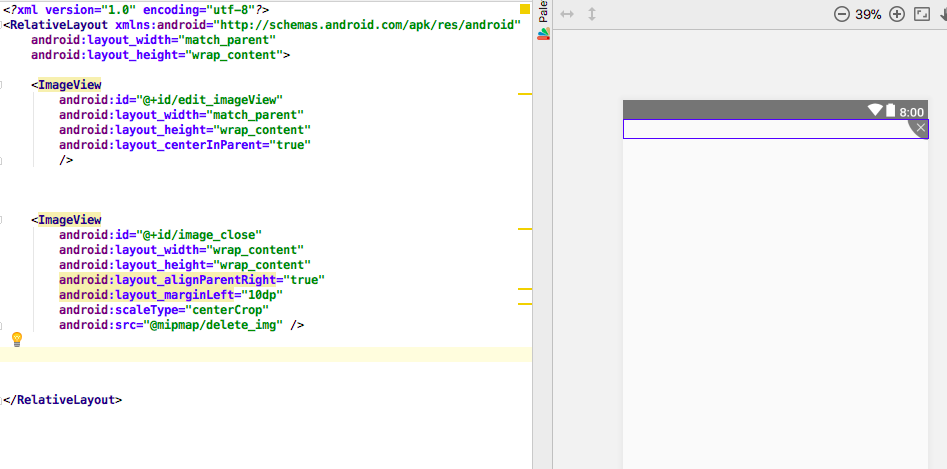Click the first highlighted ImageView tag name
The image size is (947, 469).
coord(69,85)
